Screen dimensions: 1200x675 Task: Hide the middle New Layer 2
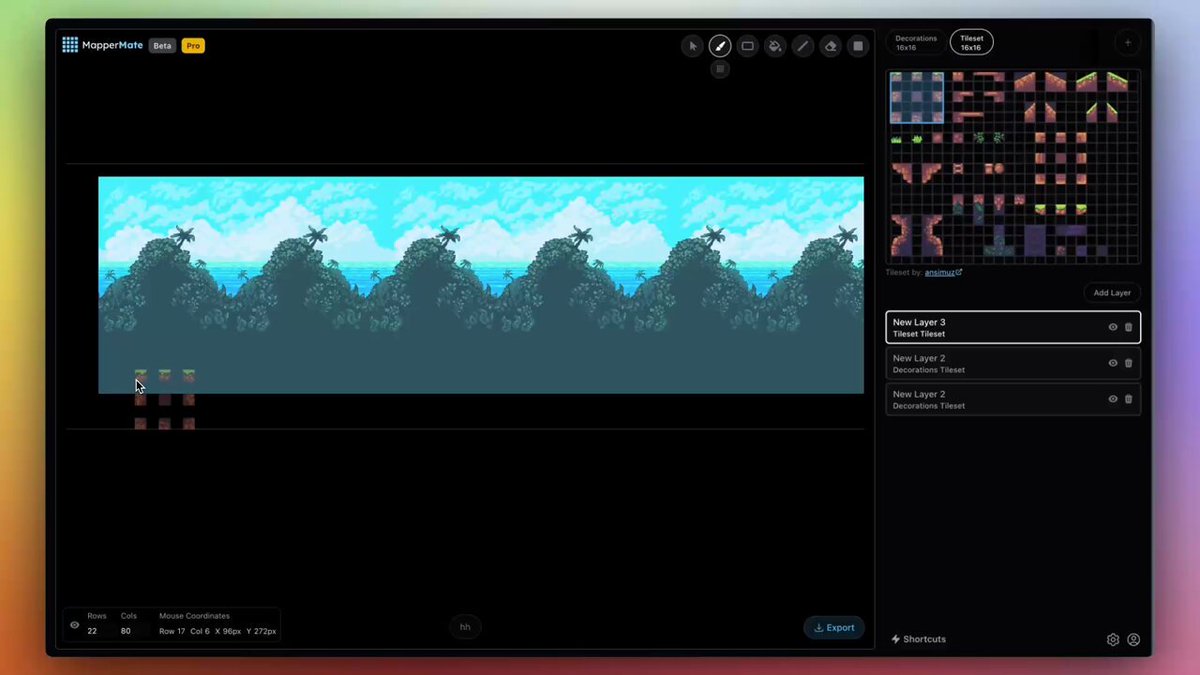[x=1113, y=363]
